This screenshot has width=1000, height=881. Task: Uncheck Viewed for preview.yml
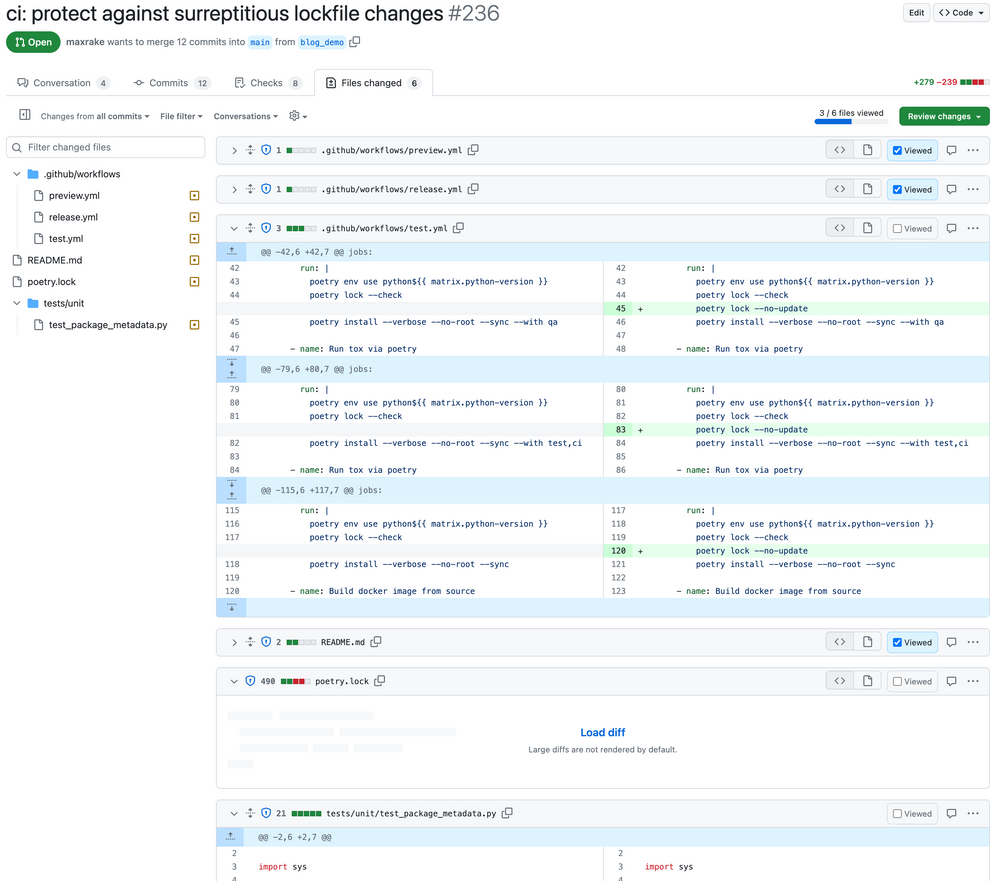911,150
